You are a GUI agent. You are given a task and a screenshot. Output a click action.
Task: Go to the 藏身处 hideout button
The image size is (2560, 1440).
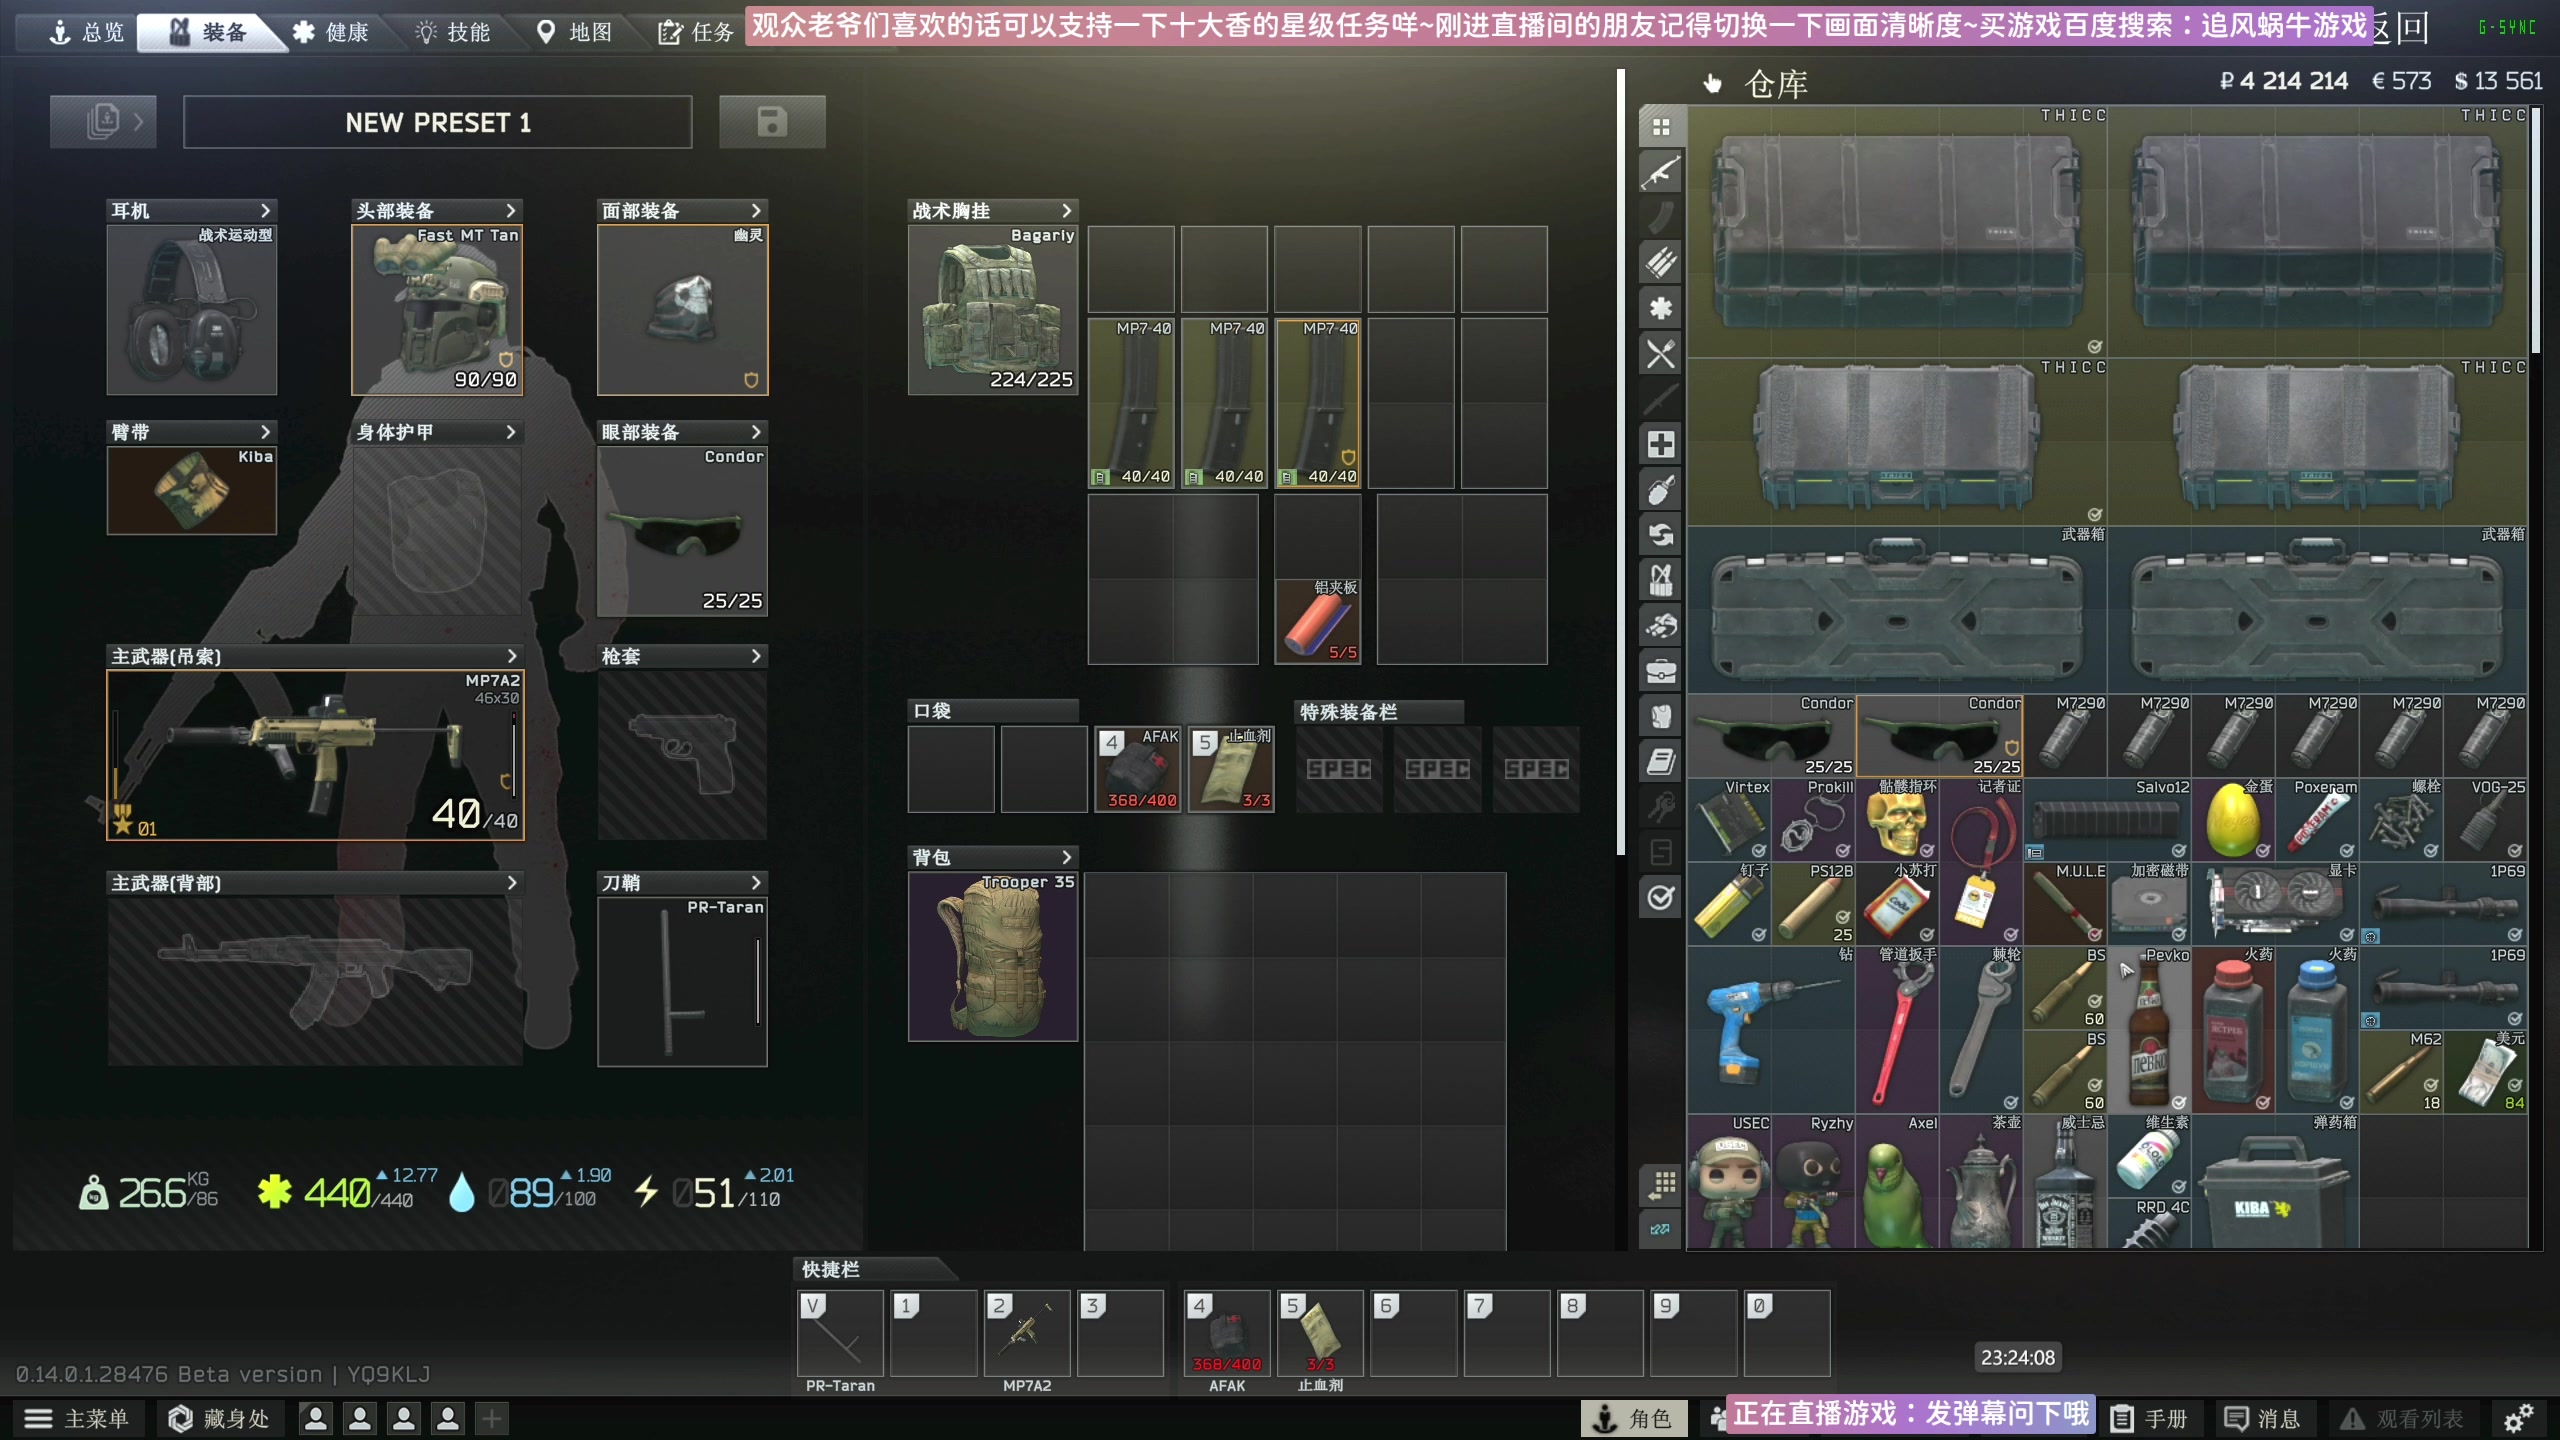(220, 1418)
